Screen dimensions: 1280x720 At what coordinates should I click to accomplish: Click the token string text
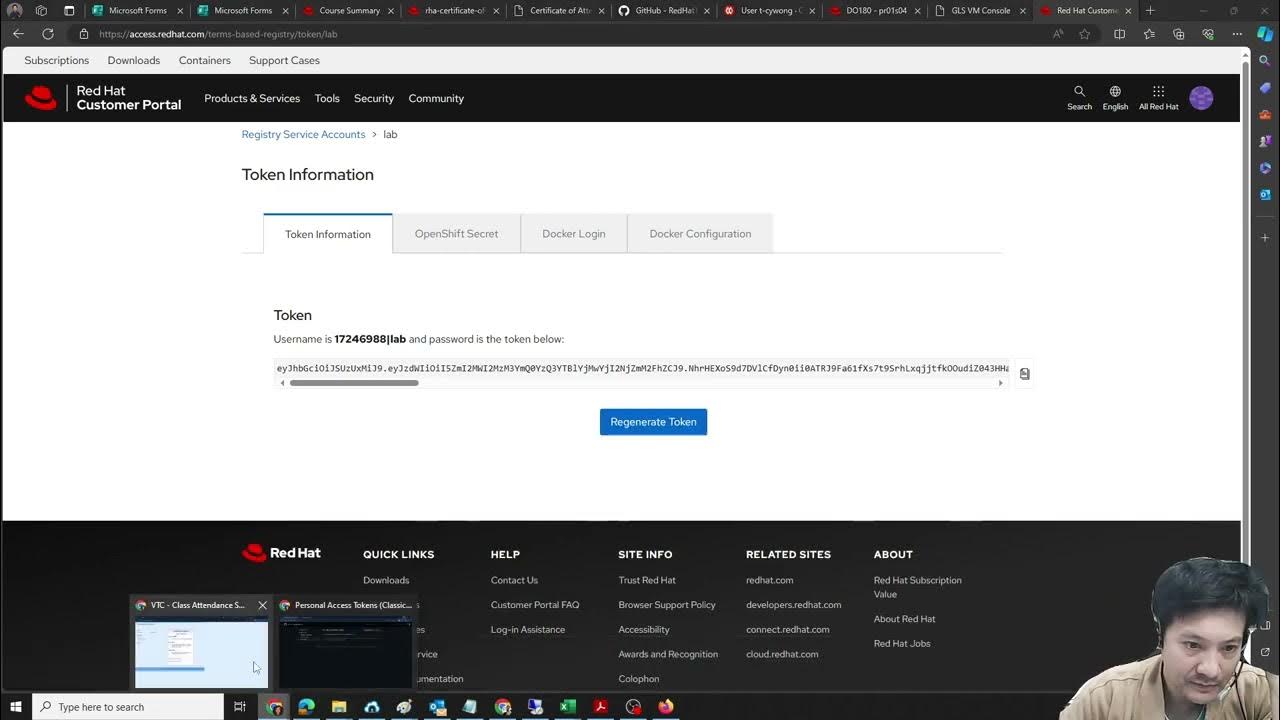pos(642,369)
